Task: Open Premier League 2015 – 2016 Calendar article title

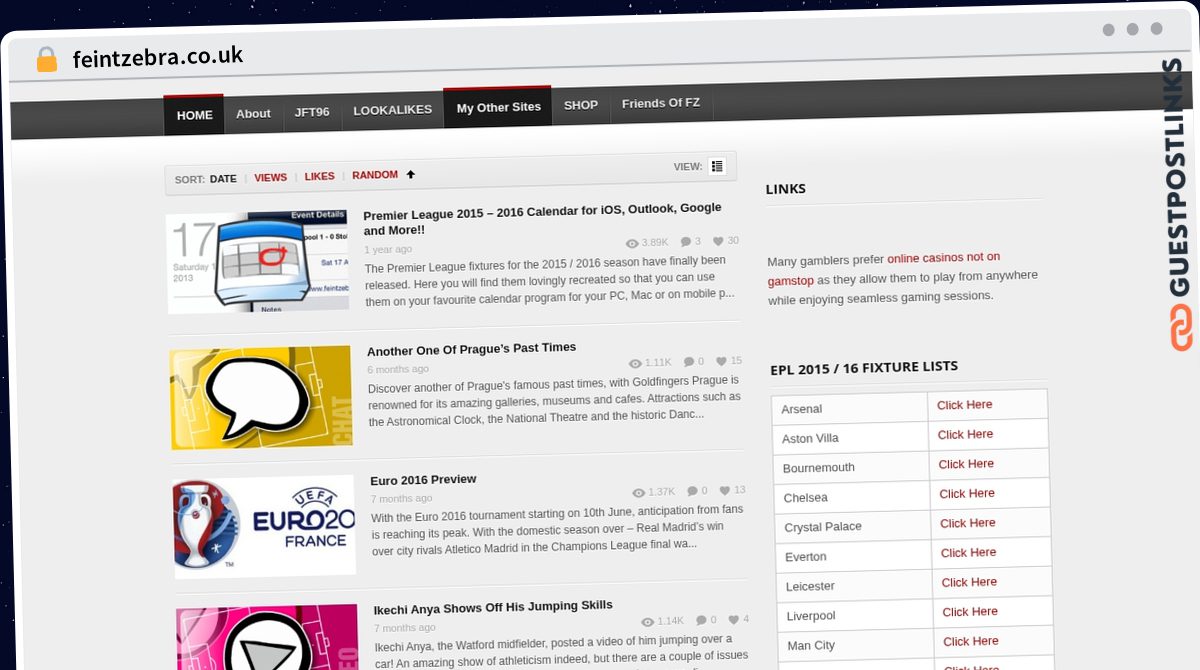Action: [542, 219]
